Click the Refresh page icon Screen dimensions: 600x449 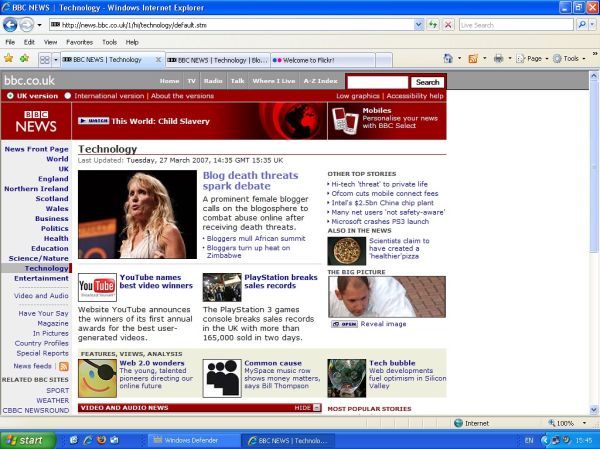[x=432, y=25]
